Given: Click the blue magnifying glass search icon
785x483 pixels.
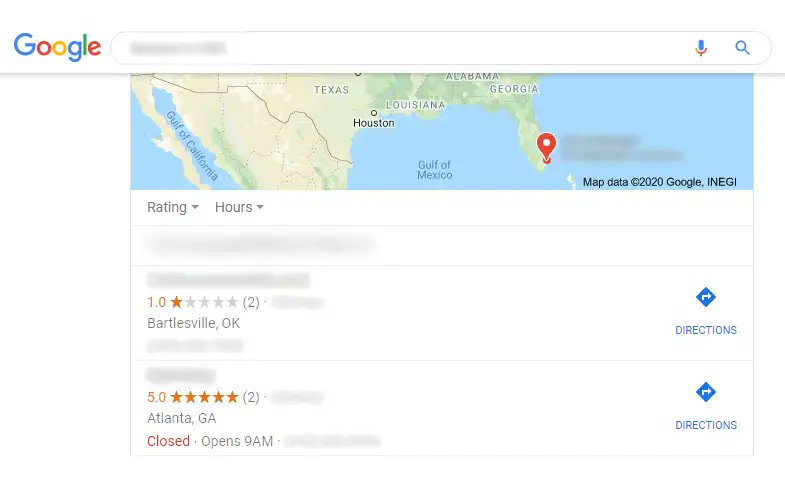Looking at the screenshot, I should 742,48.
